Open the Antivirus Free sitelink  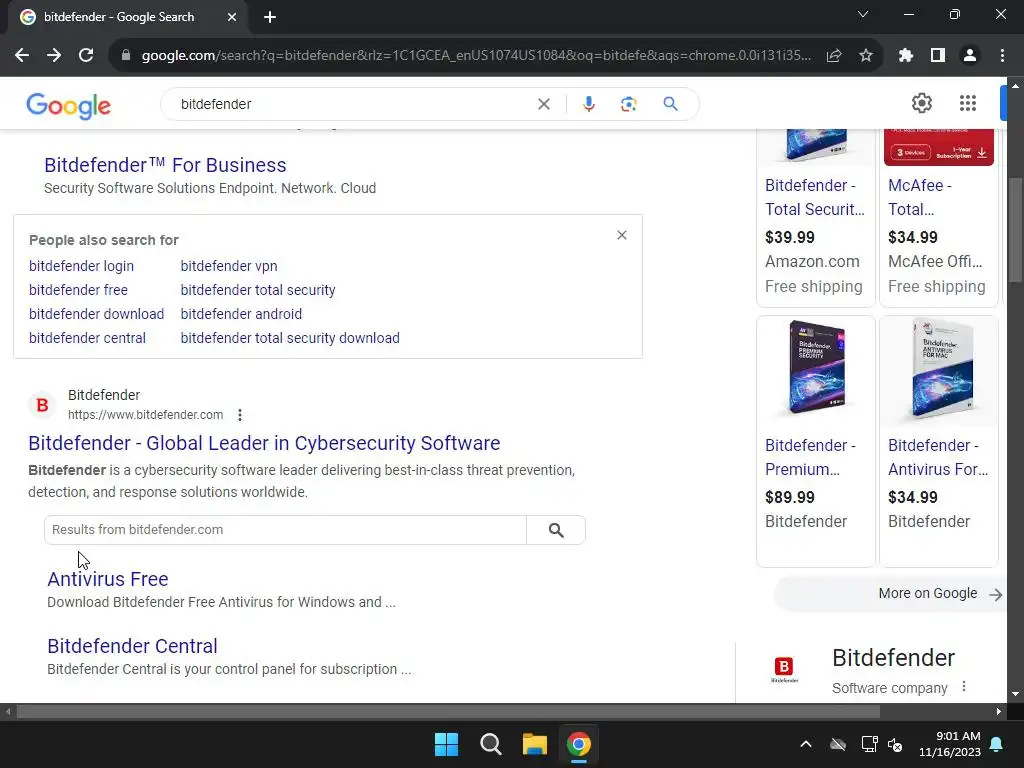pos(108,579)
